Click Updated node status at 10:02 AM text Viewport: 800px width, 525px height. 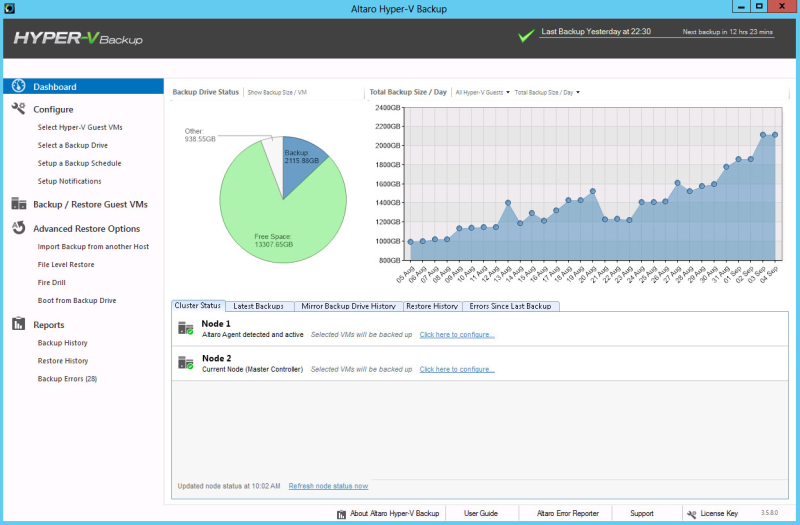(x=229, y=486)
